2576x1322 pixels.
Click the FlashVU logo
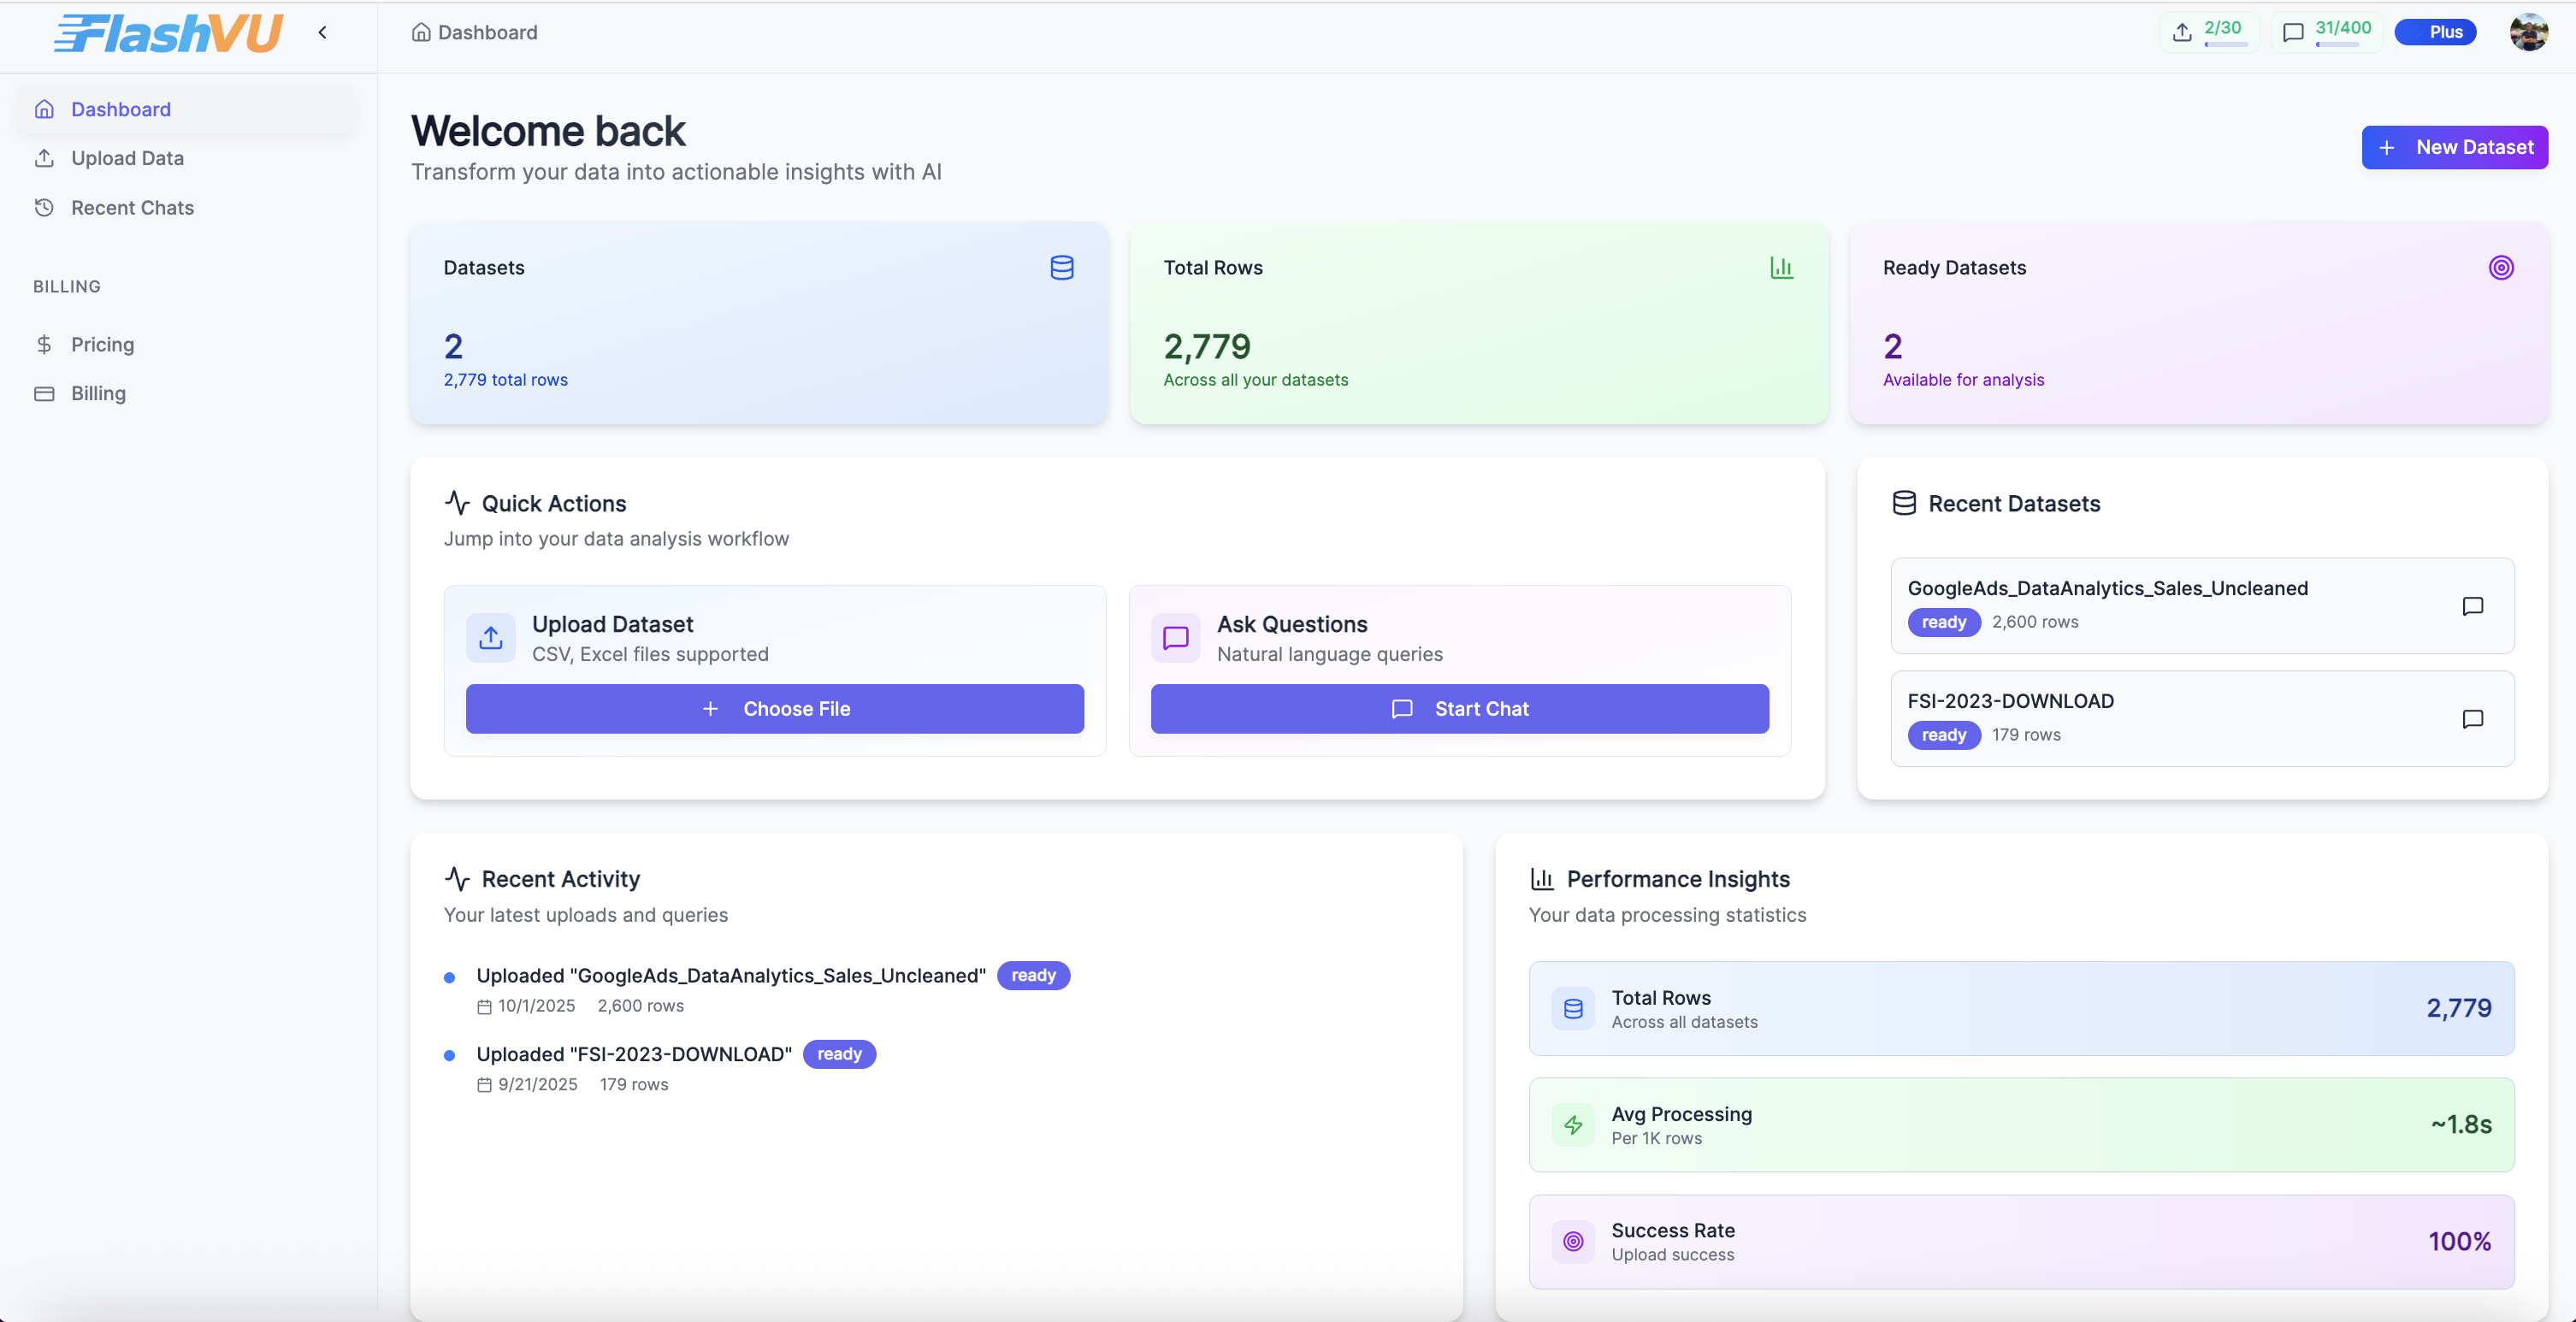click(168, 33)
